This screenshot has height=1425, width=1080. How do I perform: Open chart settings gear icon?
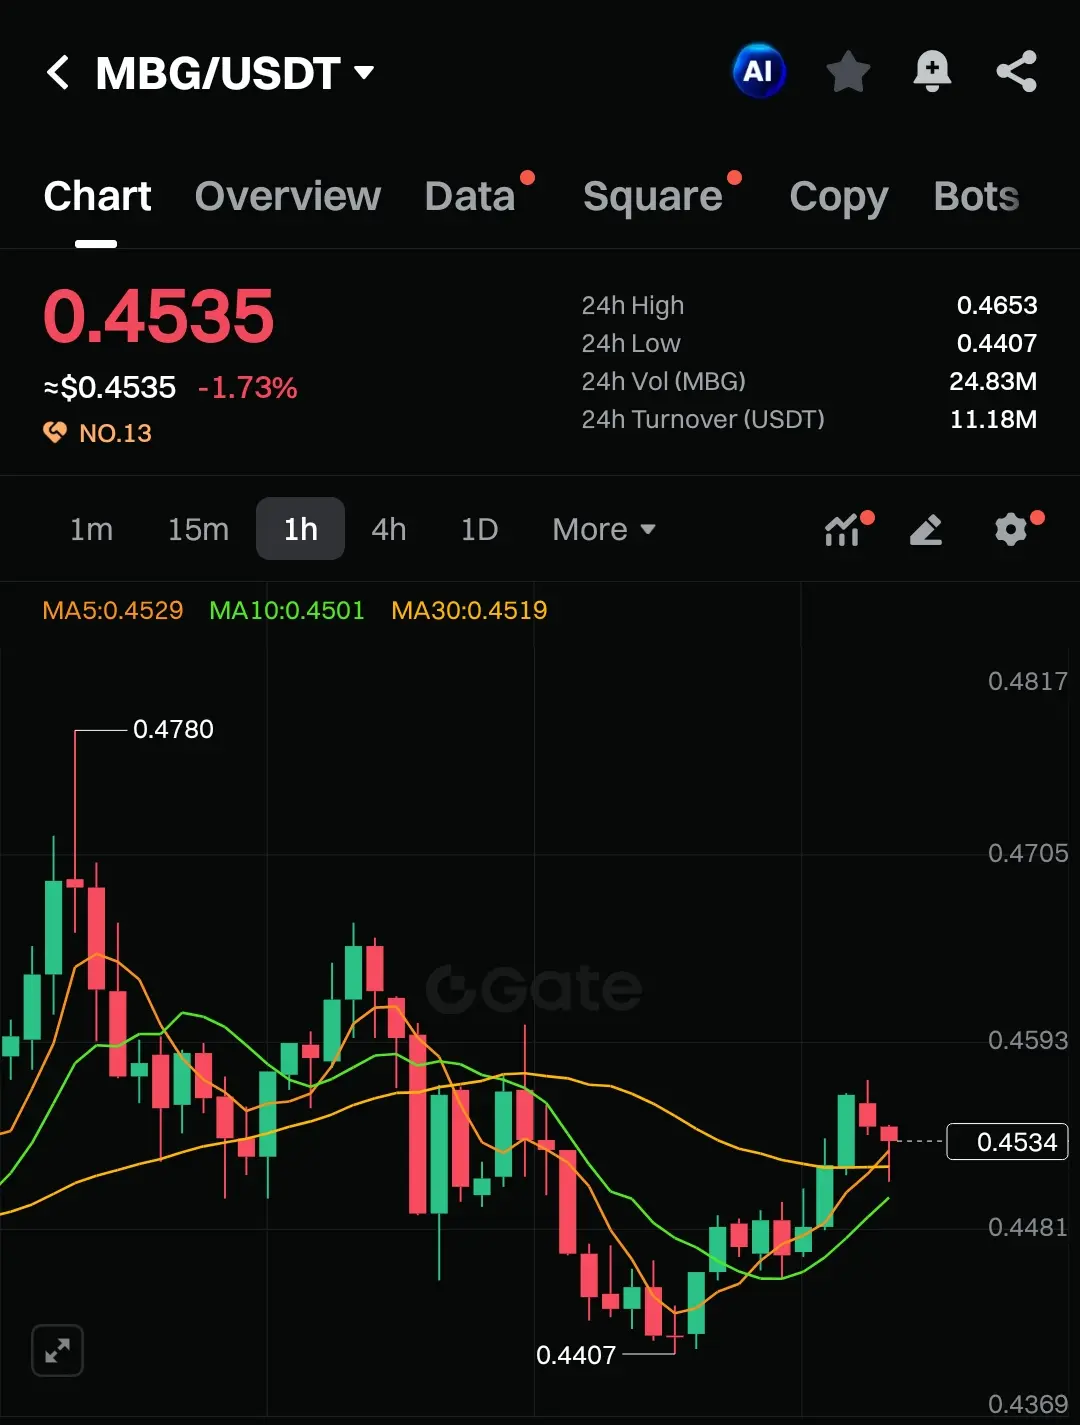click(1011, 530)
